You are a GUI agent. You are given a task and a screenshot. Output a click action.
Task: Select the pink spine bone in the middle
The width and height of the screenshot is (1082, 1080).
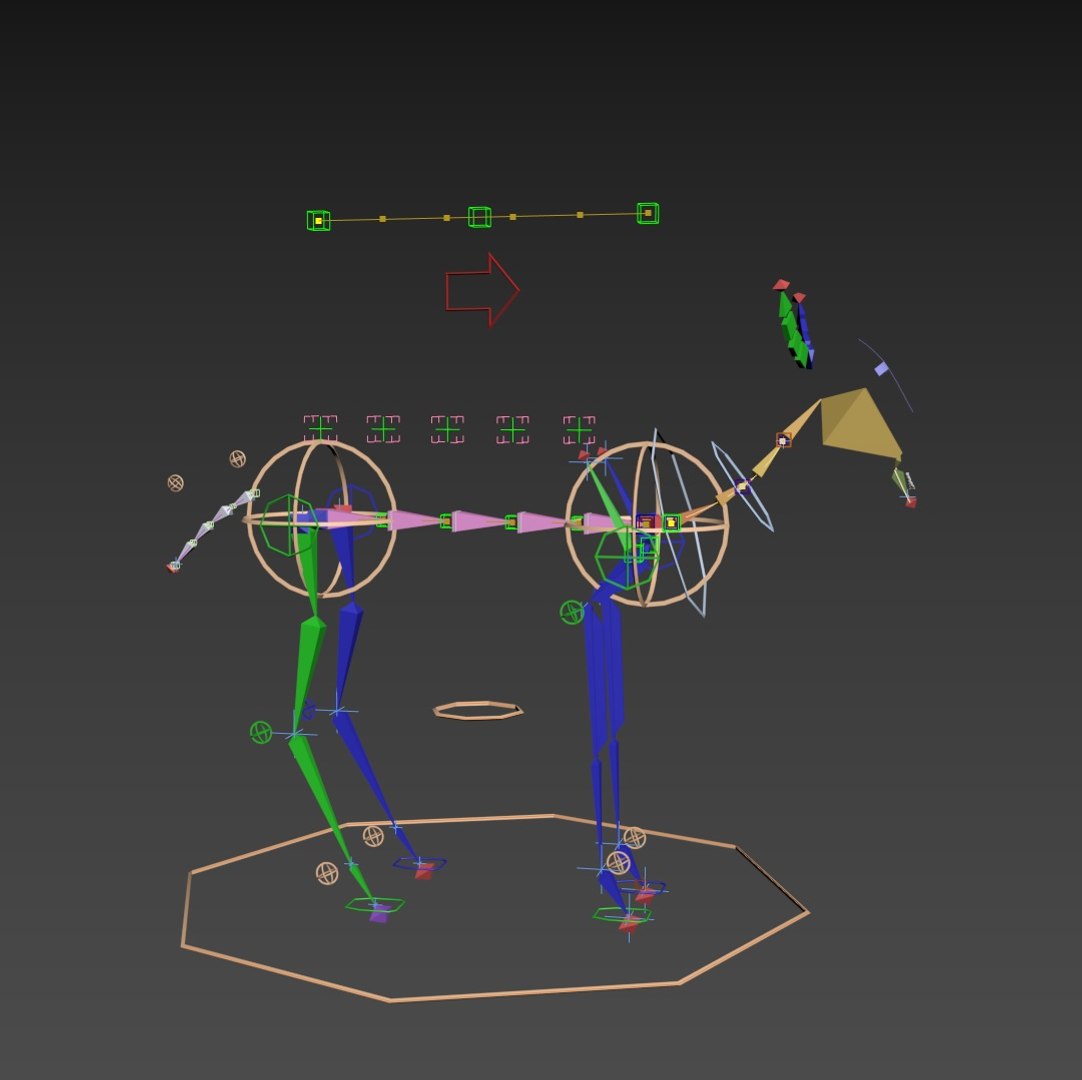pyautogui.click(x=480, y=522)
